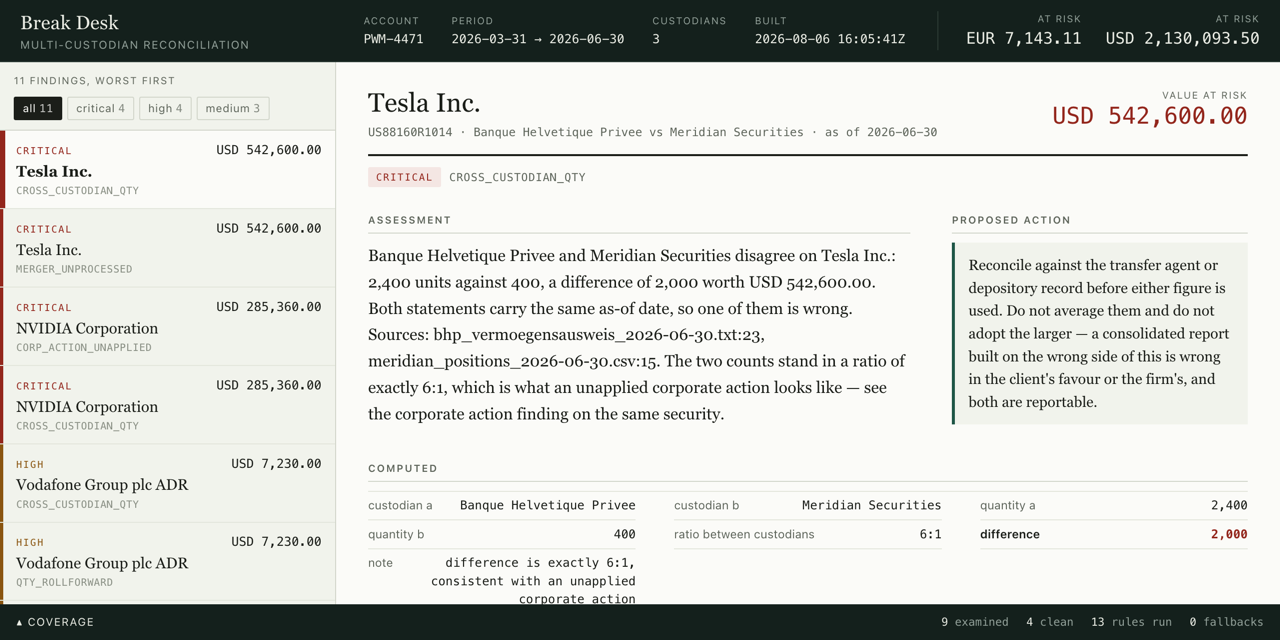Filter findings by 'medium 3'
1280x640 pixels.
233,108
